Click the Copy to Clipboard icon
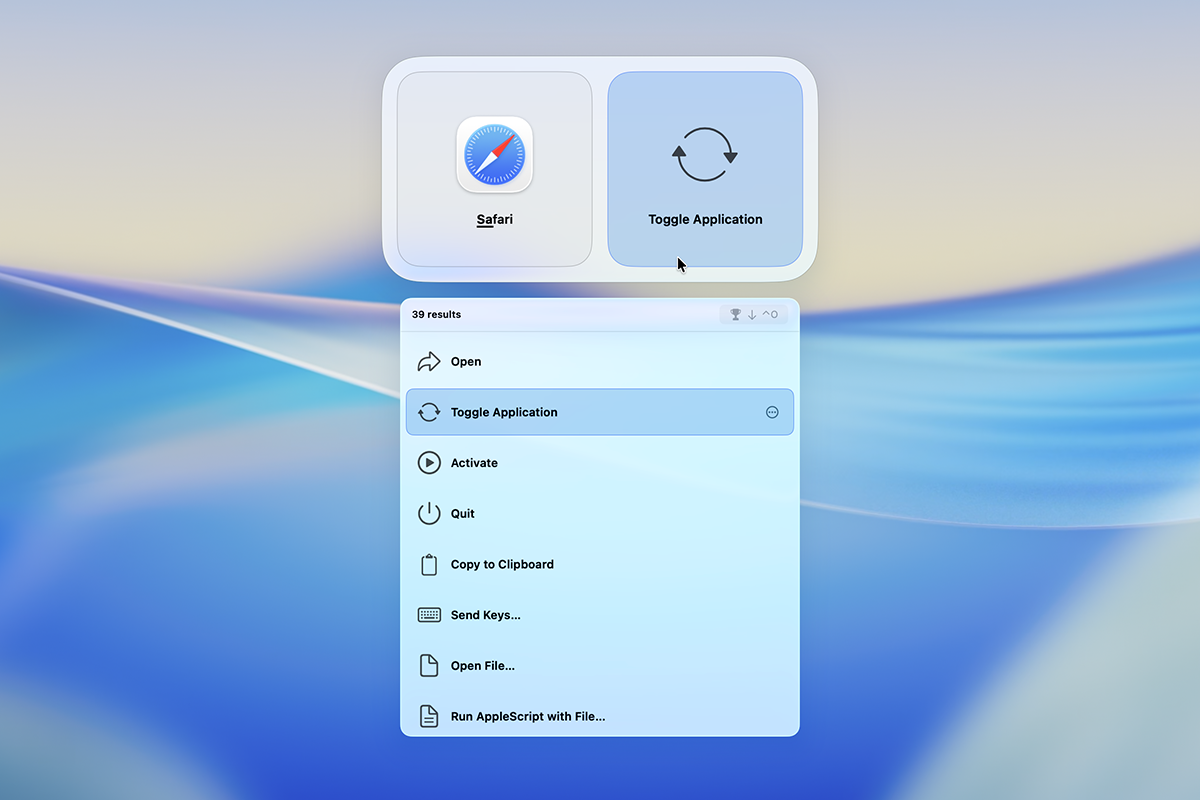 (x=429, y=564)
